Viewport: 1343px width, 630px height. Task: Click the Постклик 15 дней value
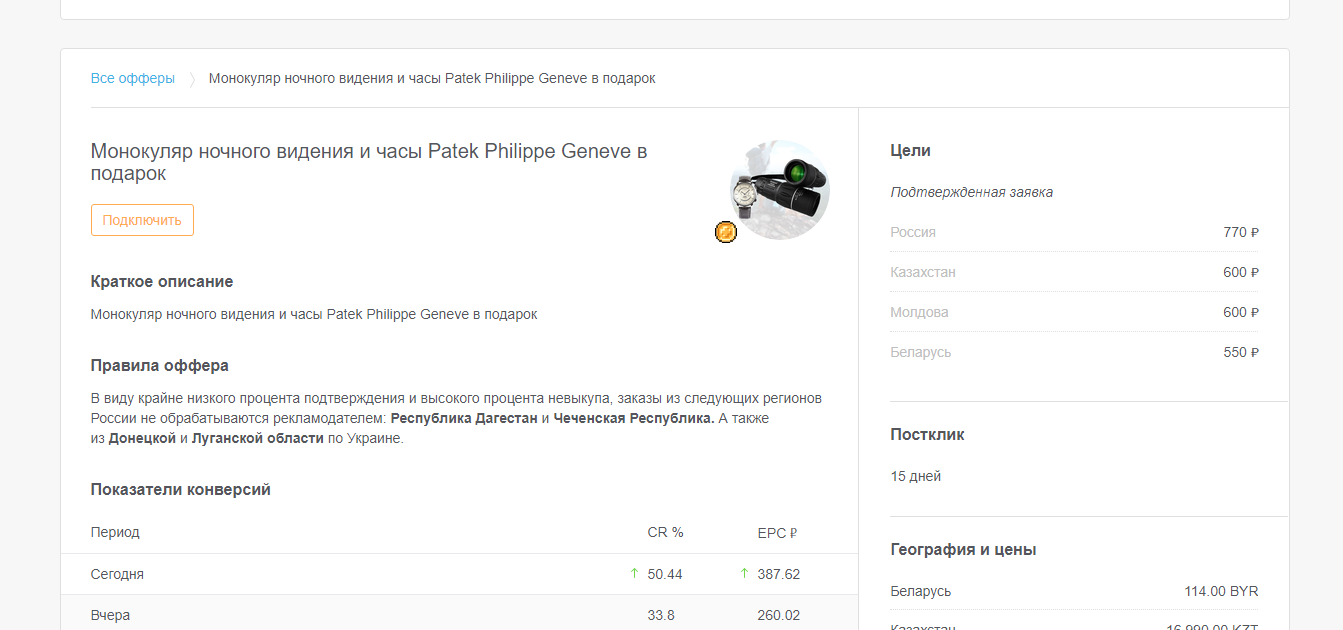[916, 476]
